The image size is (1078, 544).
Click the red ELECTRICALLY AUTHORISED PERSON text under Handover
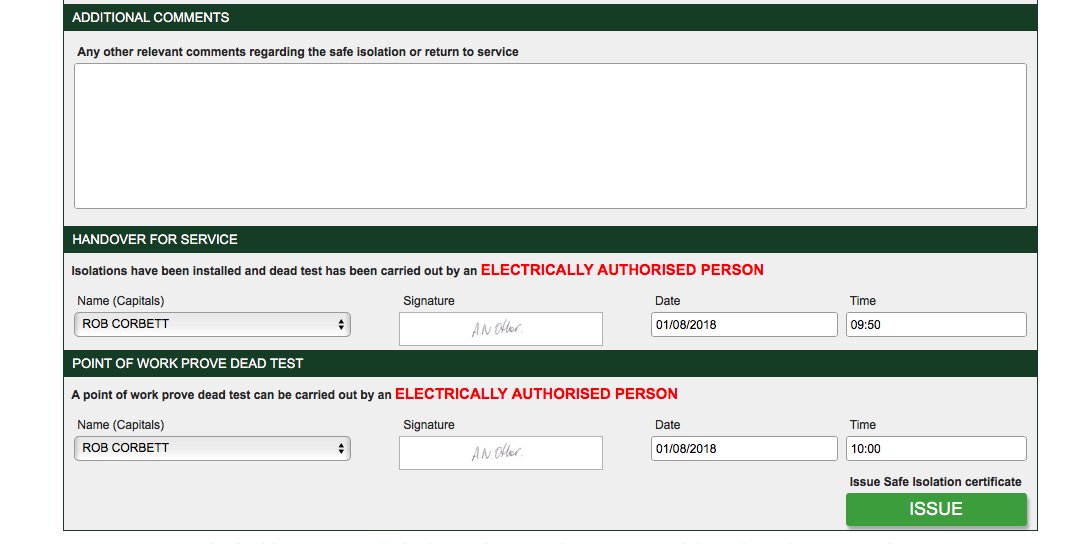pos(622,270)
